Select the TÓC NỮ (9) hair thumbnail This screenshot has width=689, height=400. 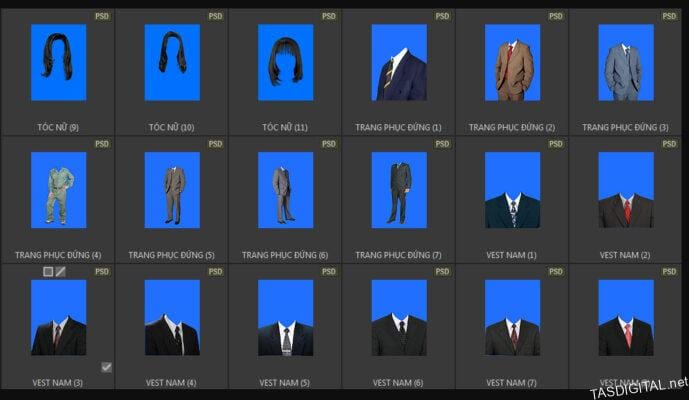[58, 62]
